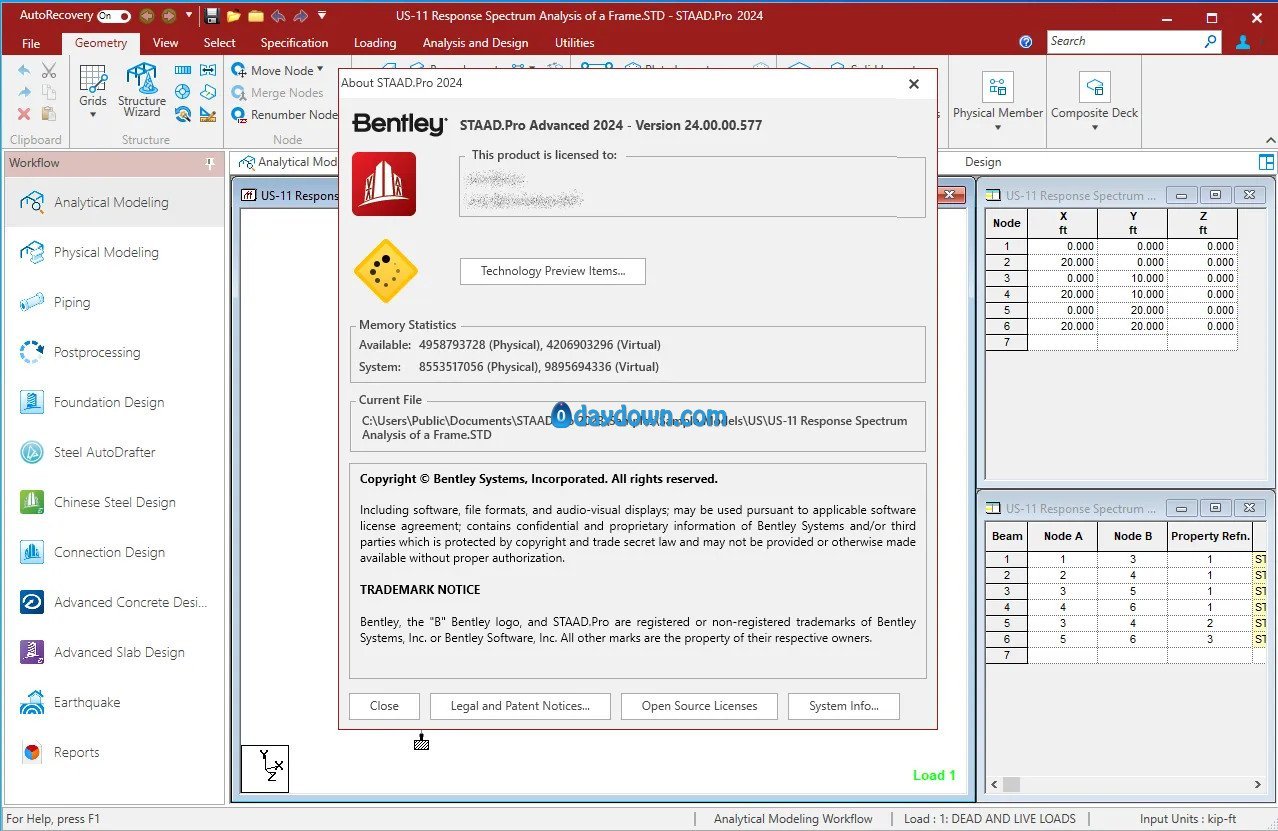Image resolution: width=1278 pixels, height=831 pixels.
Task: Click the Renumber Nodes tool
Action: click(285, 115)
